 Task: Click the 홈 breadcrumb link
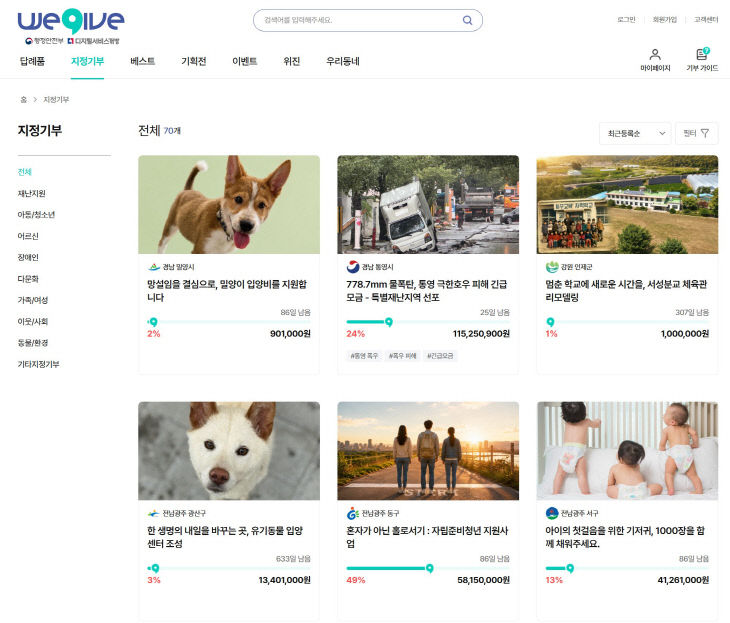23,100
